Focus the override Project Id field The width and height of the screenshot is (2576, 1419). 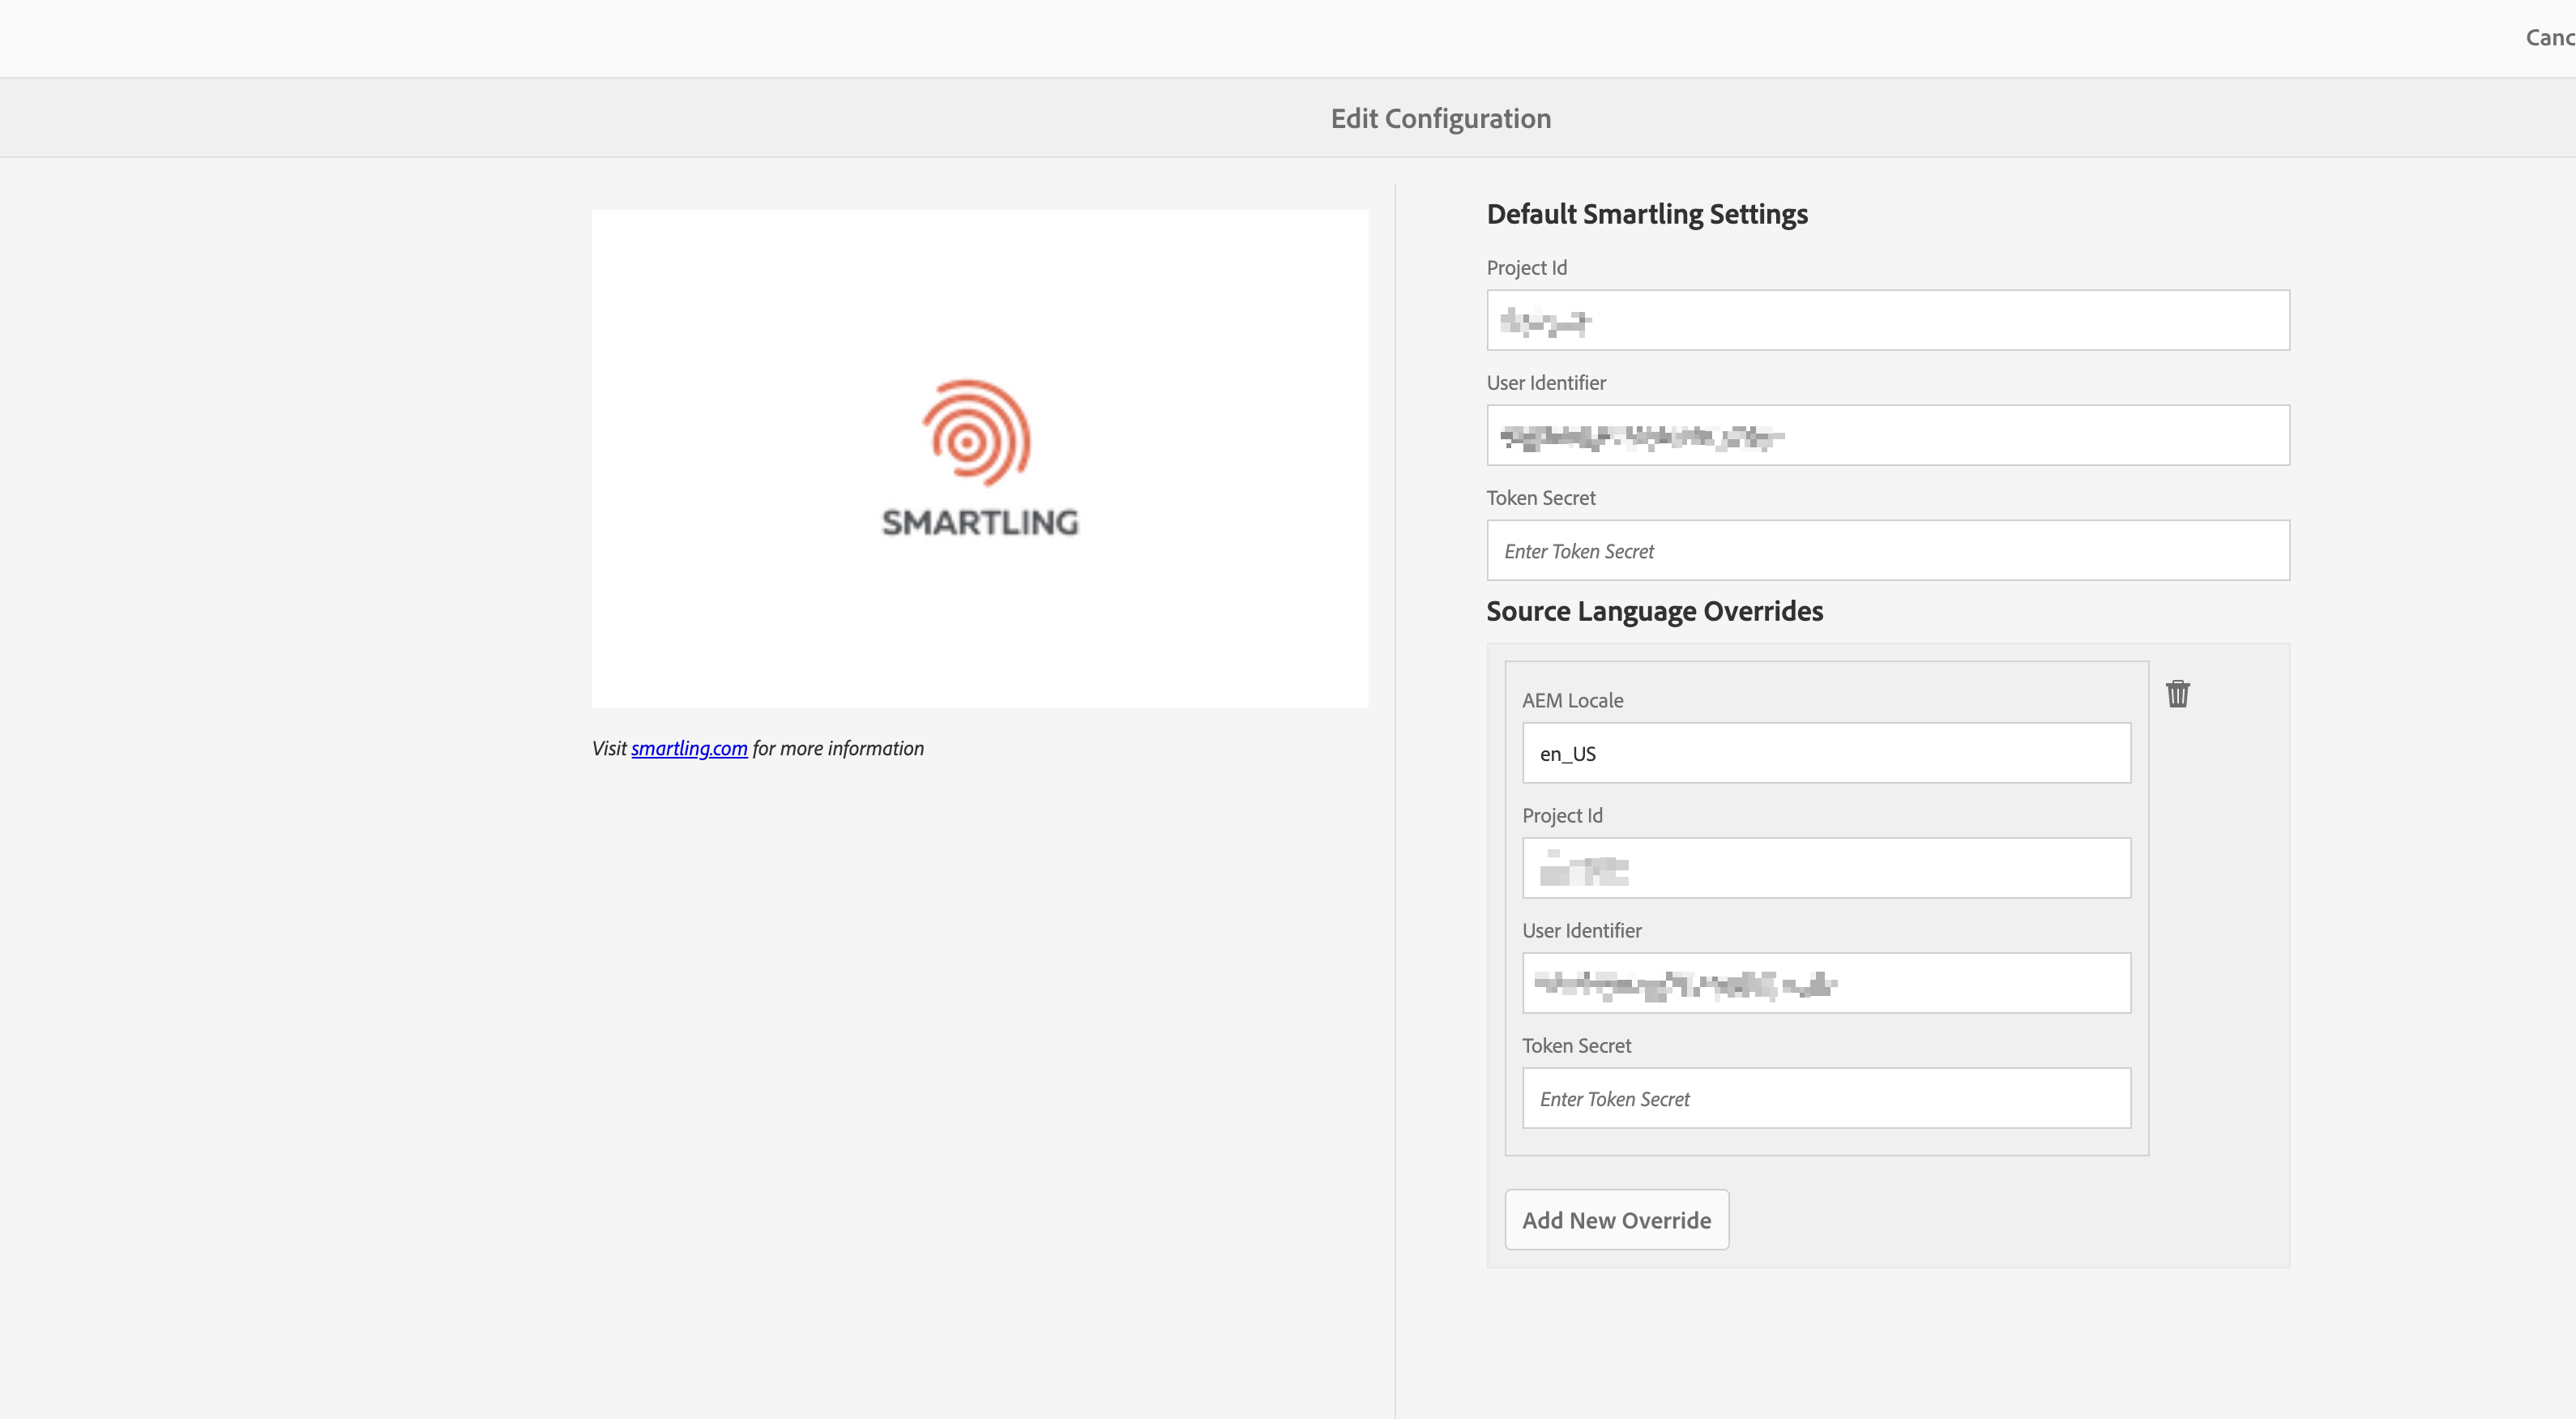point(1825,869)
